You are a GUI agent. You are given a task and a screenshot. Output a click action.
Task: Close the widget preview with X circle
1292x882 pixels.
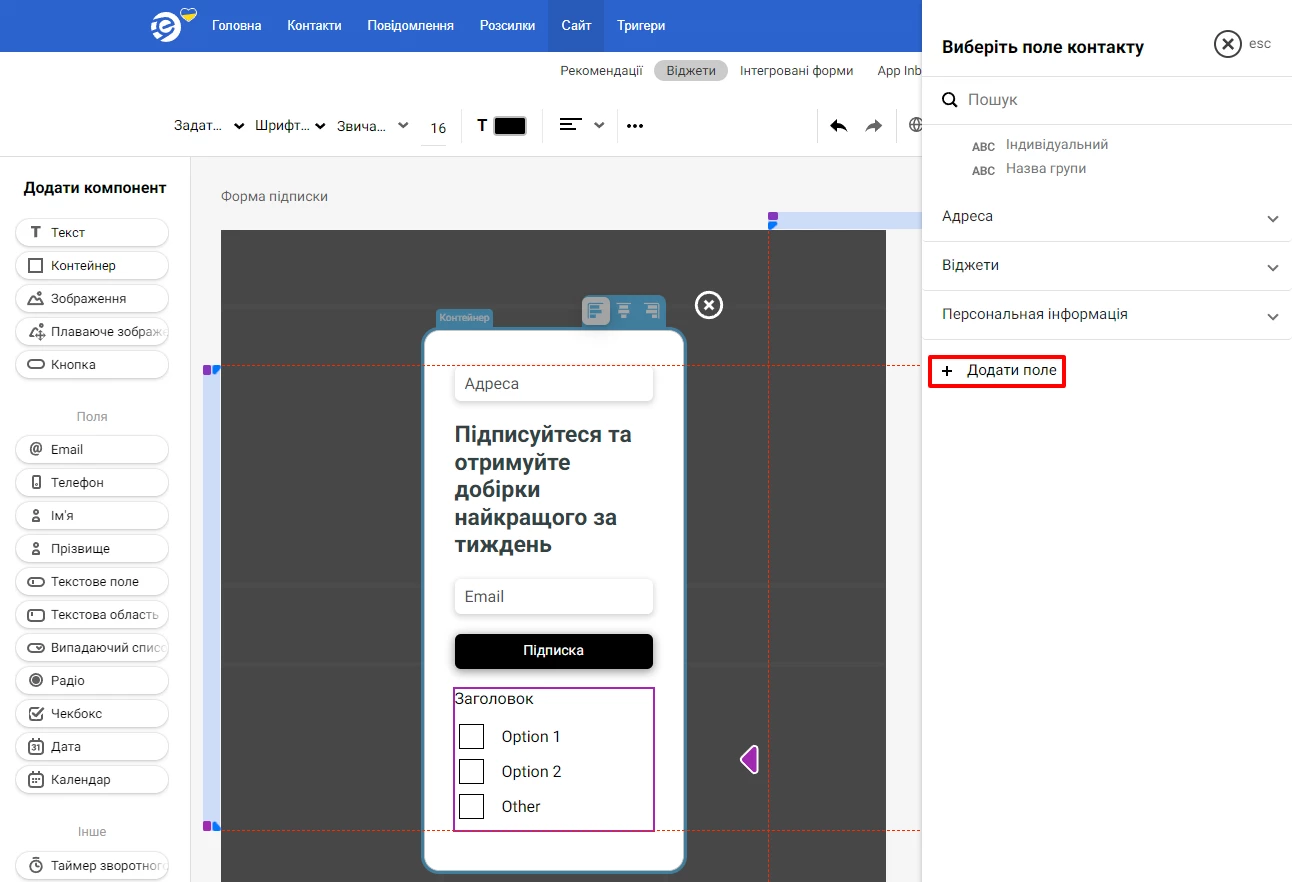coord(709,305)
